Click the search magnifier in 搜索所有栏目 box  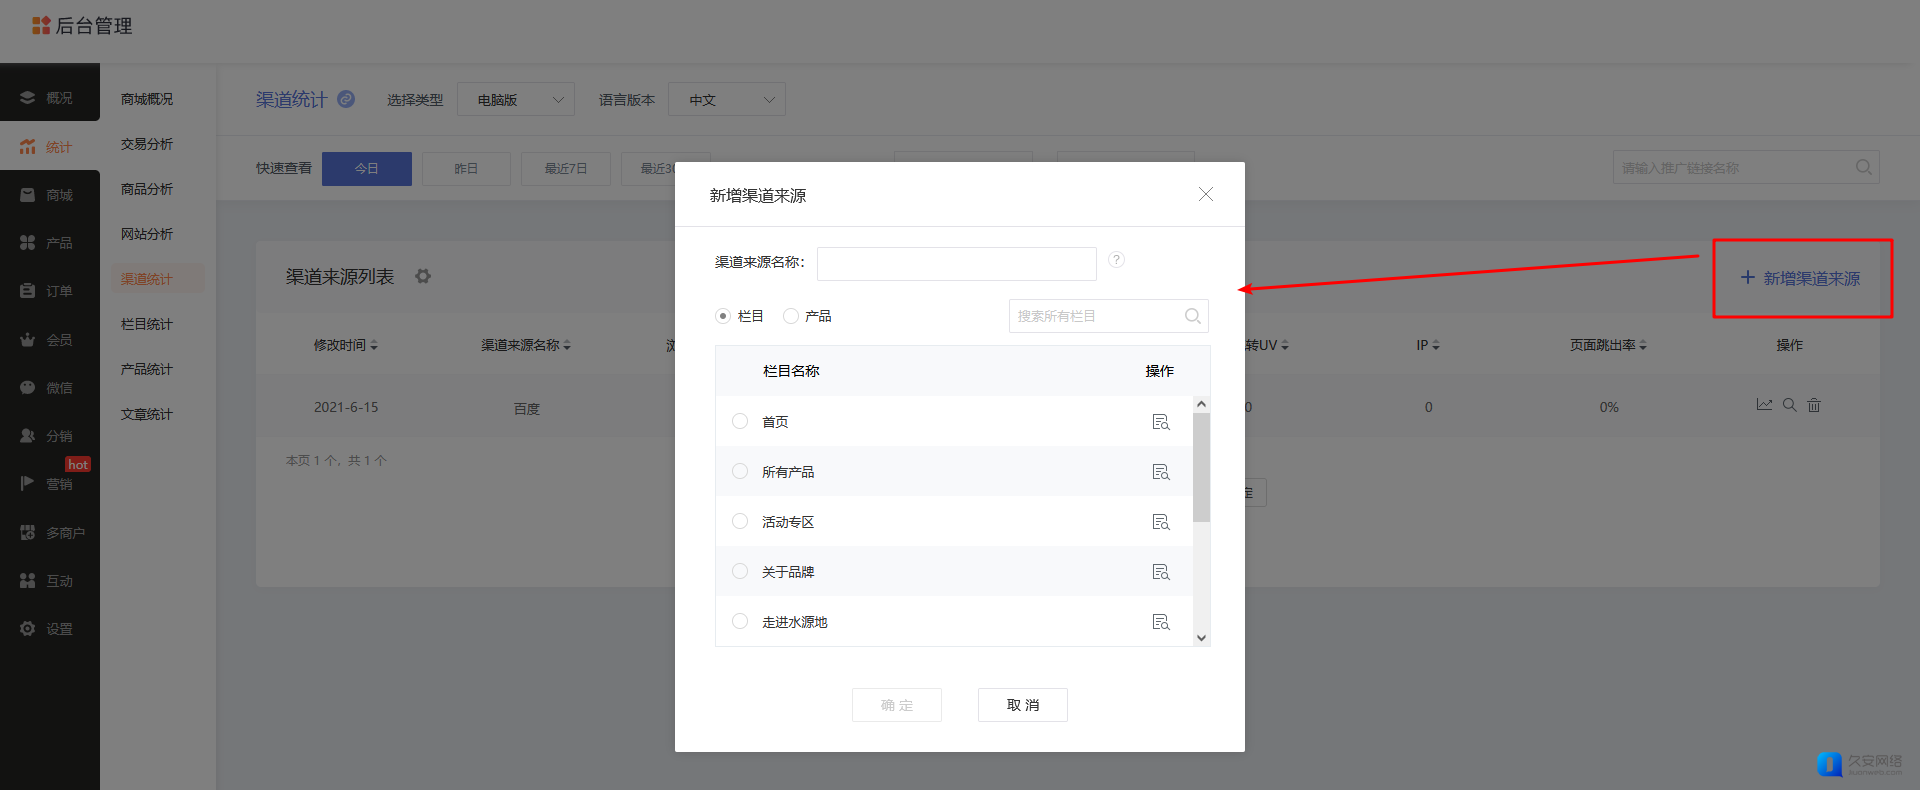(1192, 316)
